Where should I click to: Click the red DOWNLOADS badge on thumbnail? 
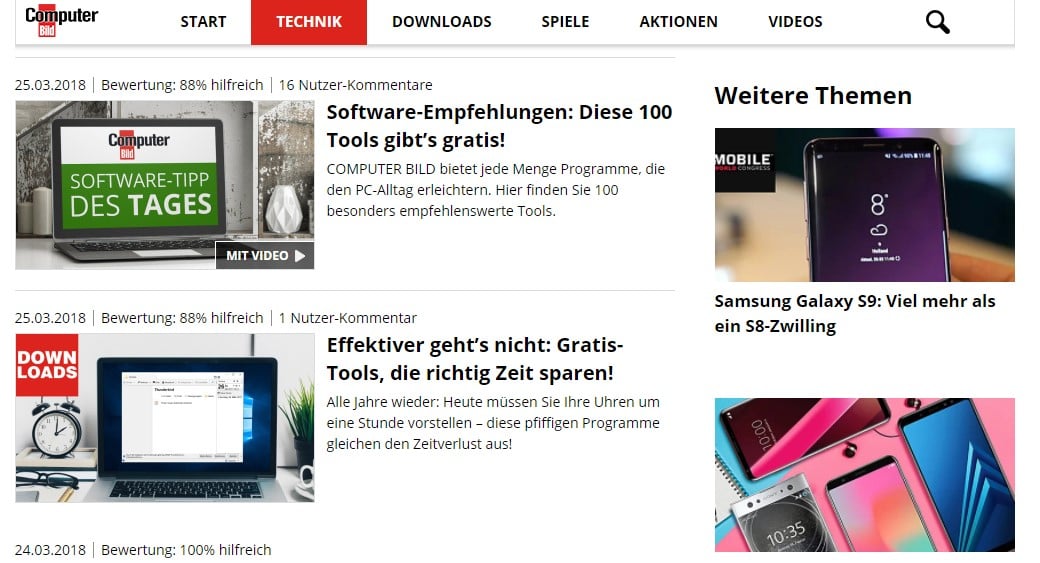(47, 365)
